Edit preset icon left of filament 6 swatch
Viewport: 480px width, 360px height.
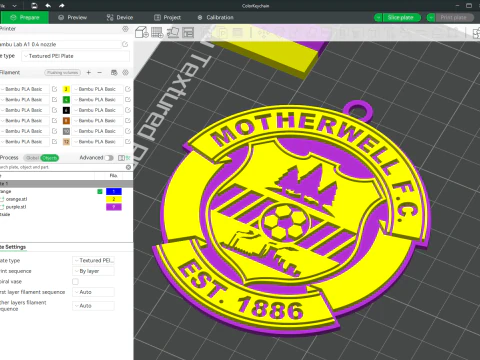55,110
